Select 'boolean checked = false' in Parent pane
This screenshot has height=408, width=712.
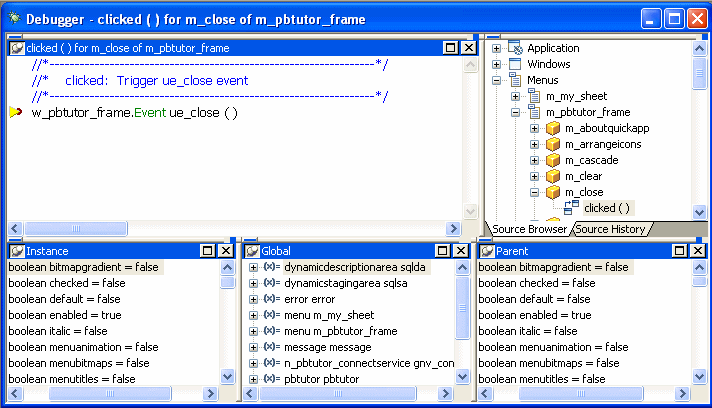(537, 283)
